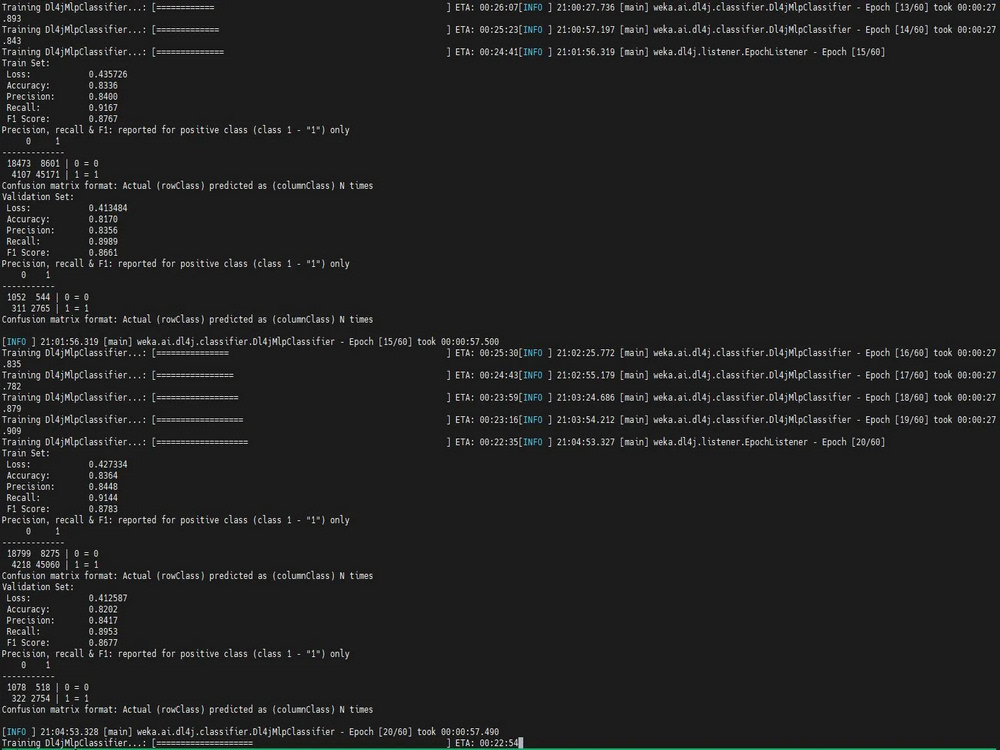This screenshot has width=1000, height=750.
Task: Select confusion matrix row 311 2765
Action: pyautogui.click(x=50, y=309)
